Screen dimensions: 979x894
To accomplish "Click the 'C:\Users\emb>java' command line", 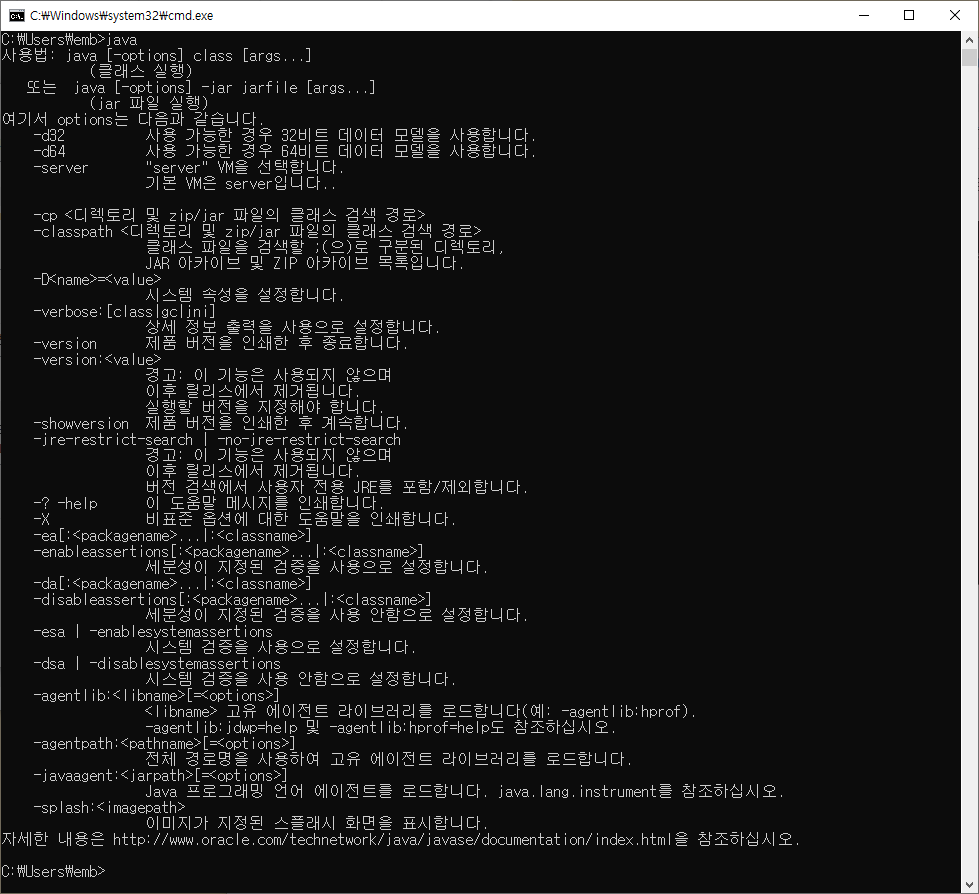I will click(x=69, y=40).
